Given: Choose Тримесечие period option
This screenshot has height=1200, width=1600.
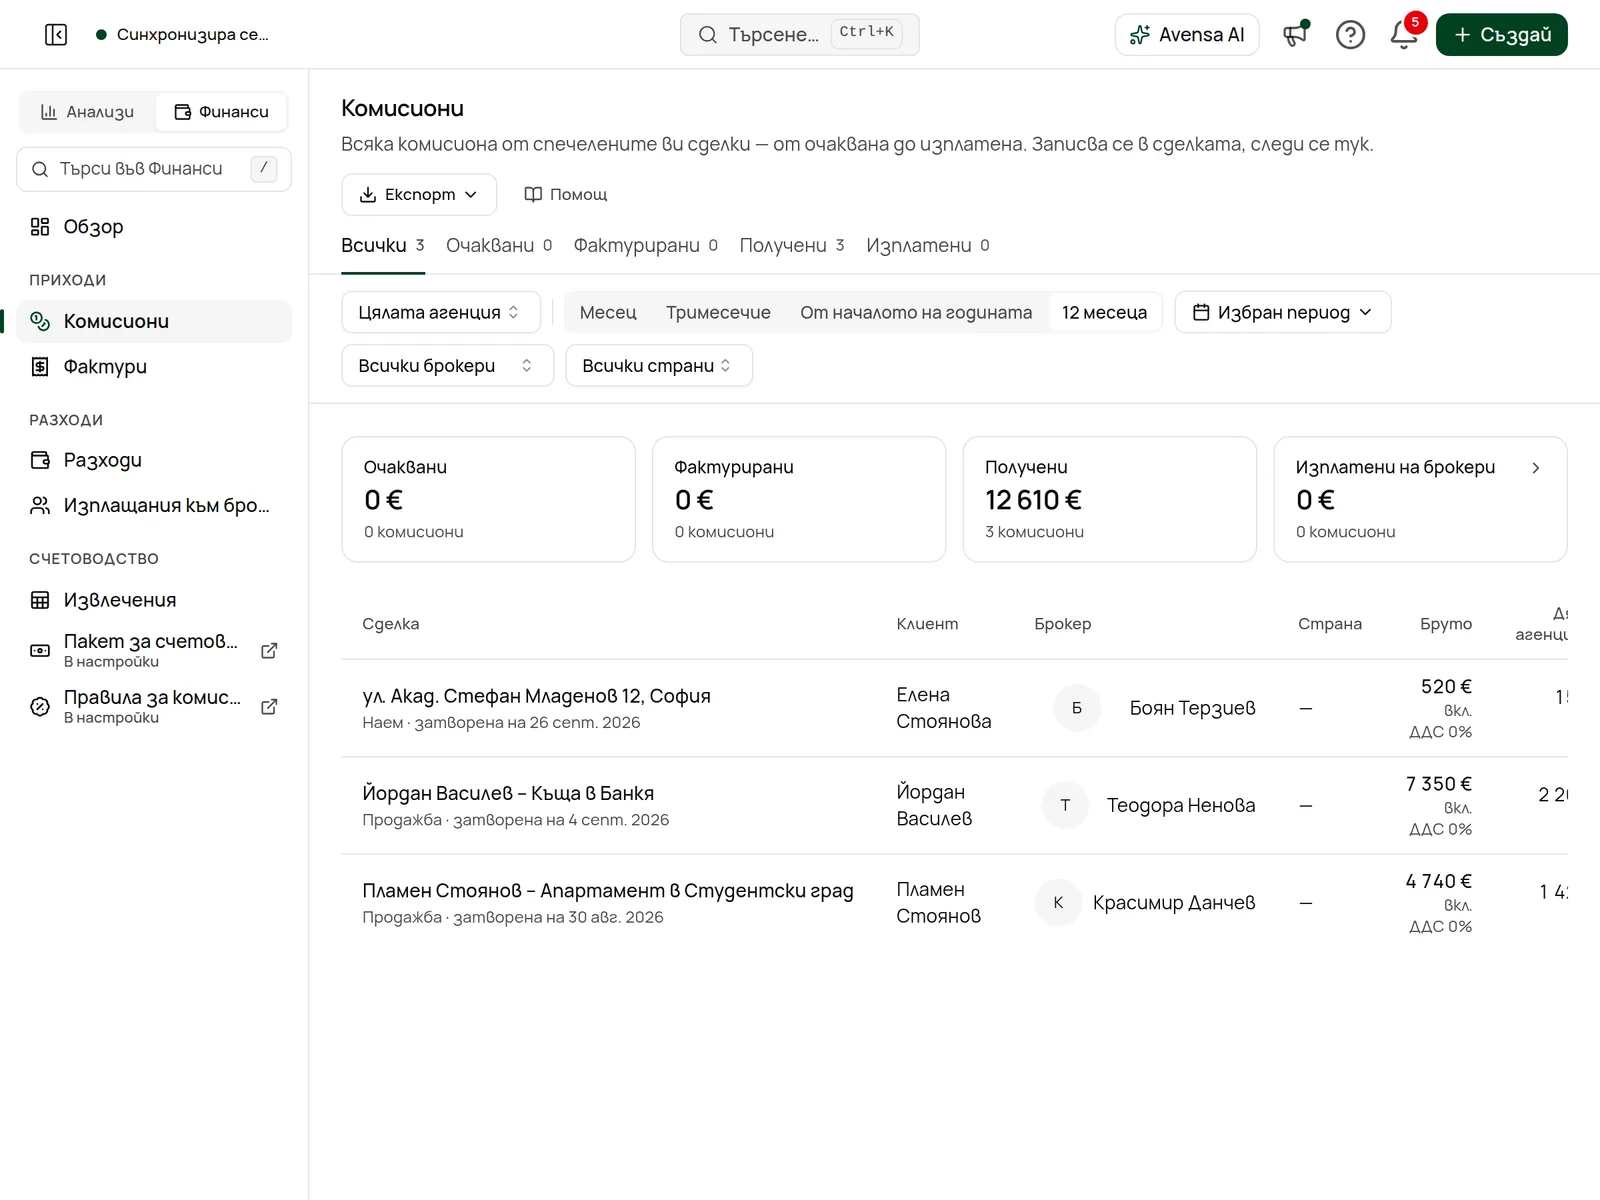Looking at the screenshot, I should point(718,312).
